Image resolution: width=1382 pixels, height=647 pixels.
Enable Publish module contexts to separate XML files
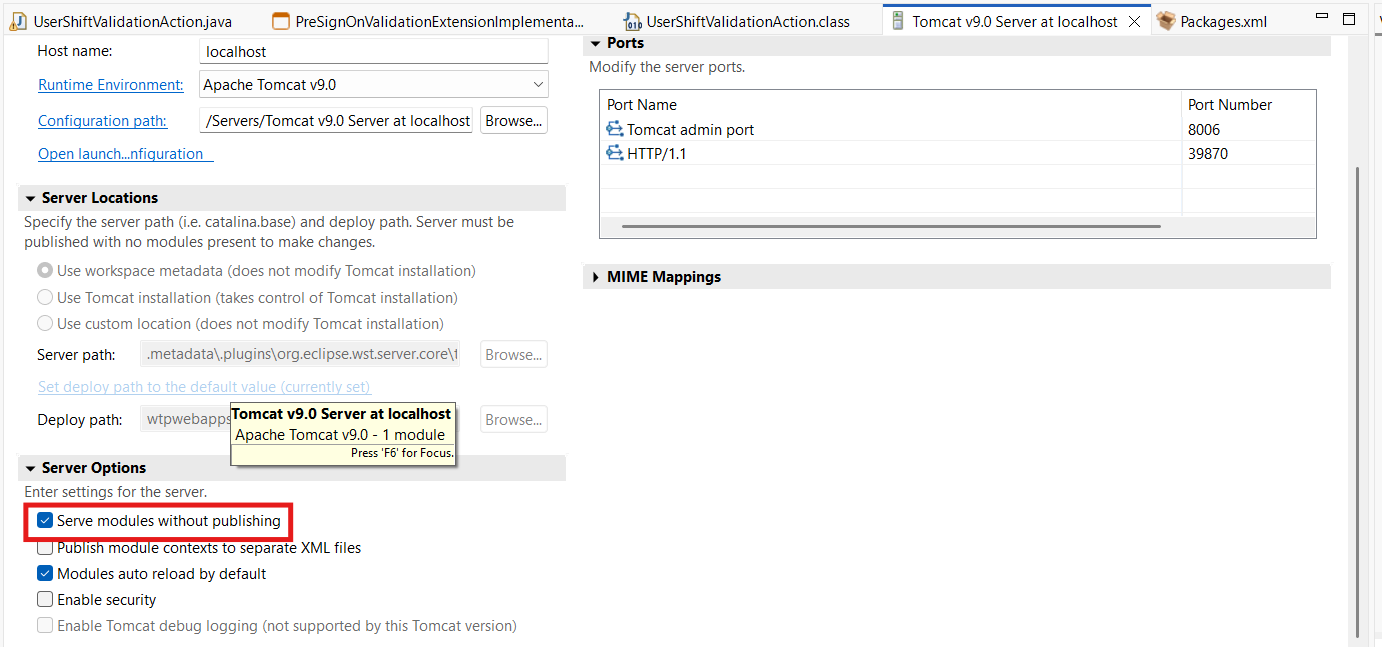[x=45, y=547]
